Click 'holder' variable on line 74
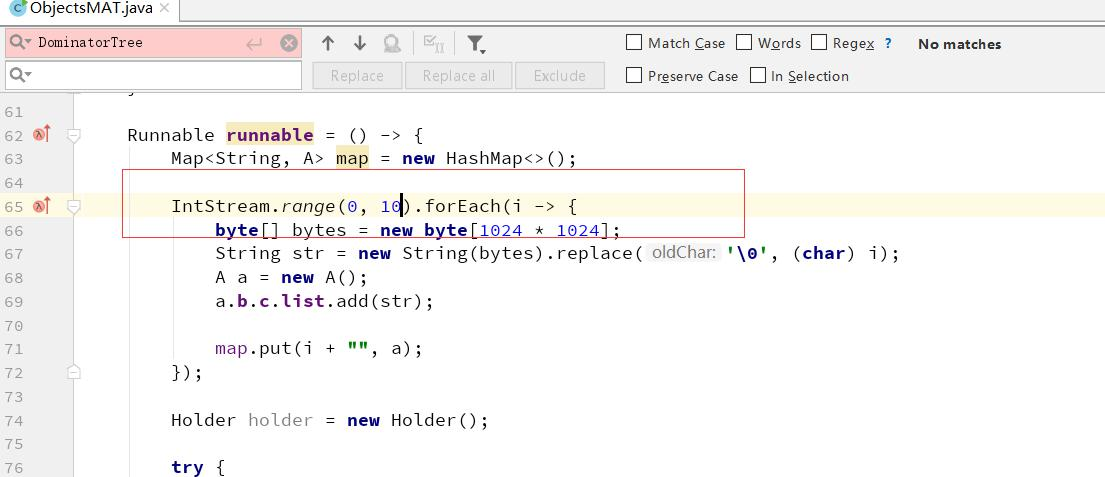1105x477 pixels. pyautogui.click(x=280, y=421)
